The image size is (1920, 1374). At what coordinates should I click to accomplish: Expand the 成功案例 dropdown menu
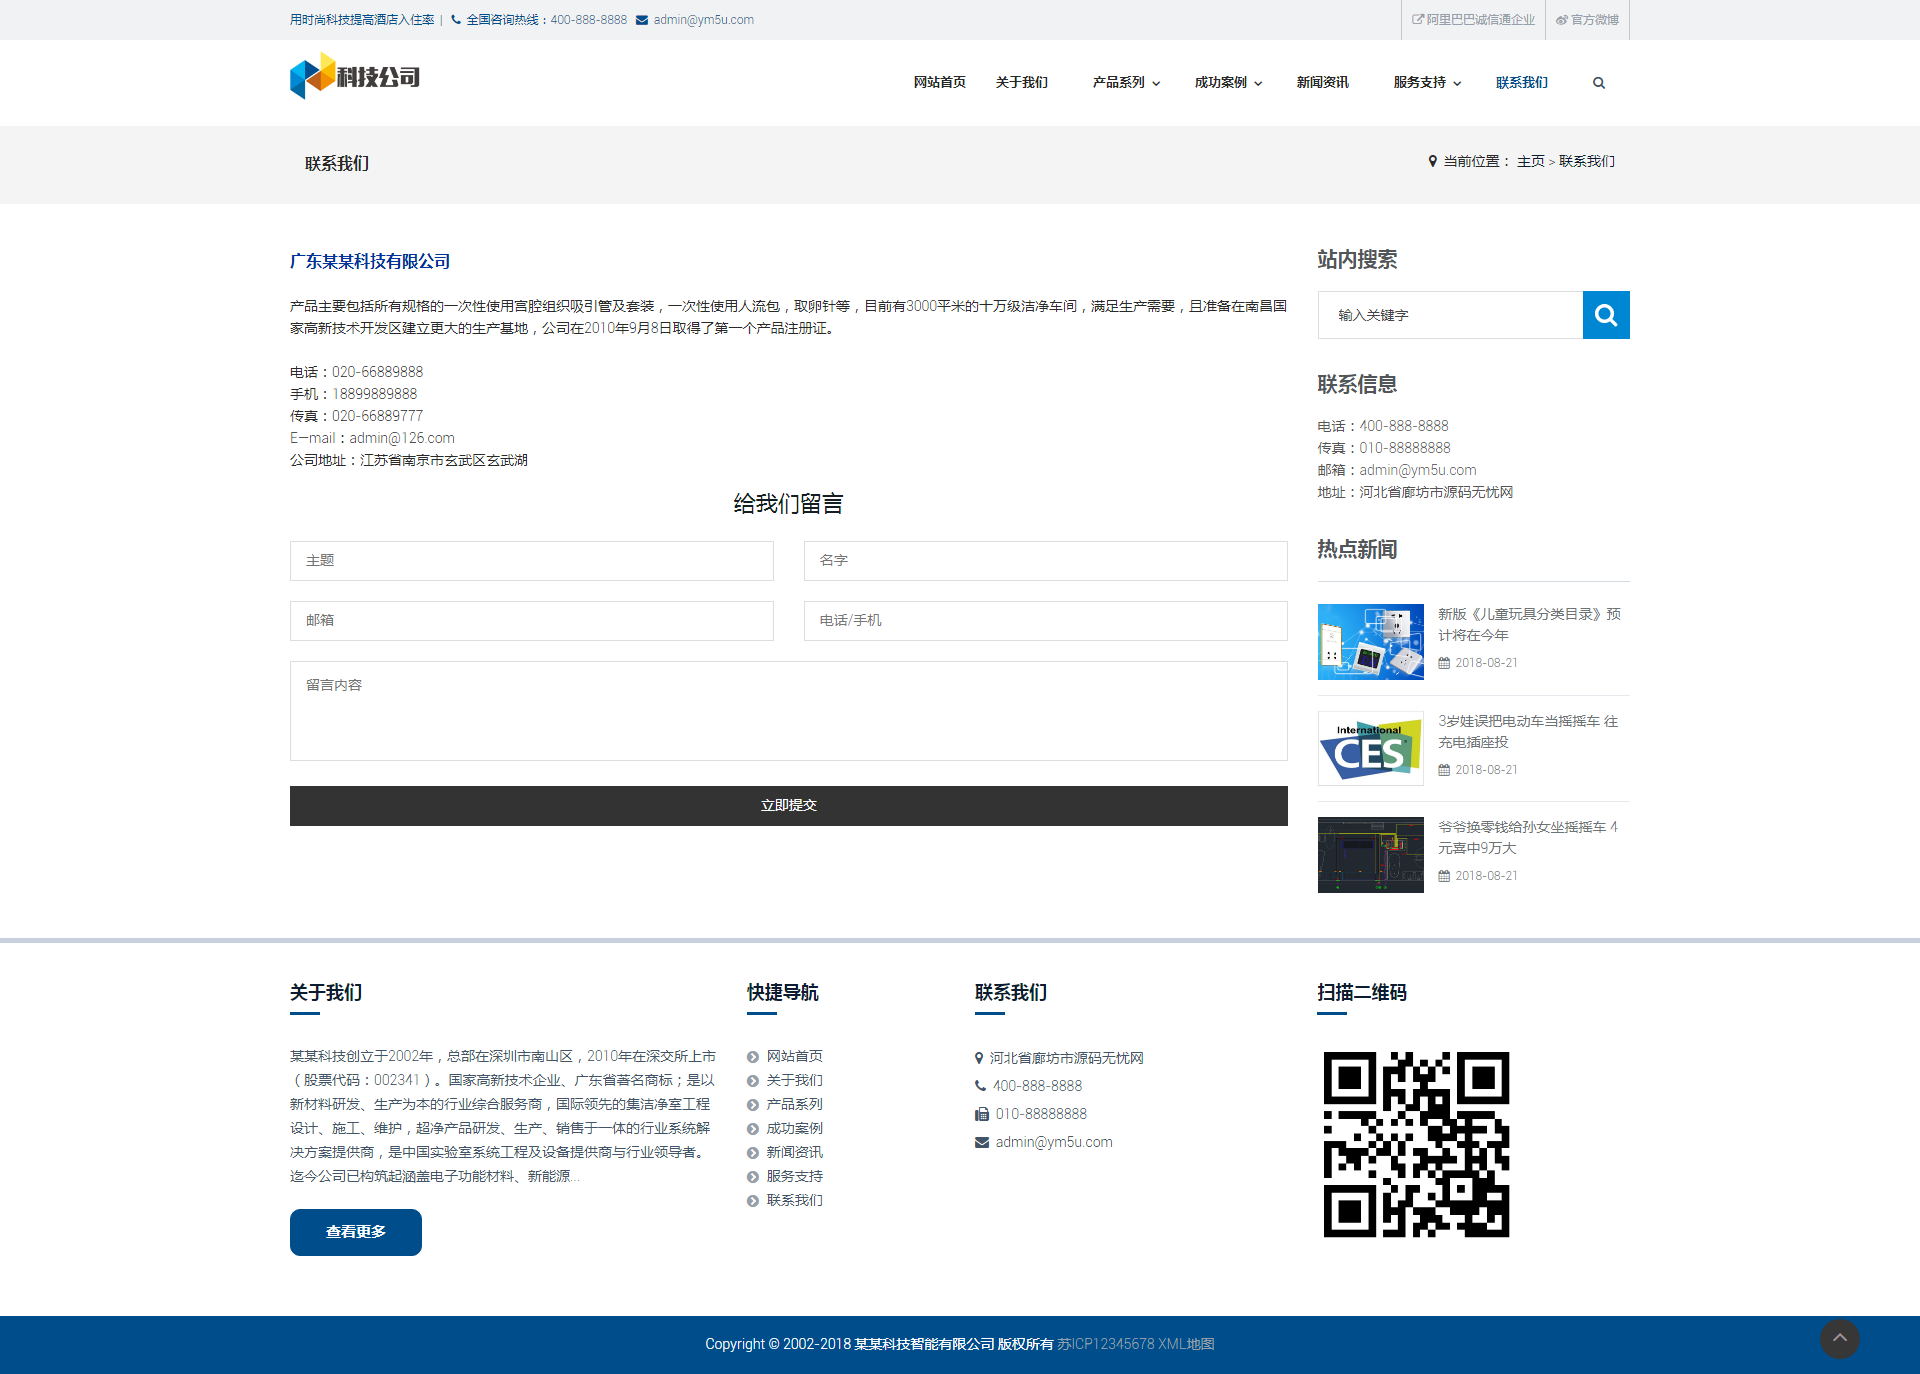1228,83
